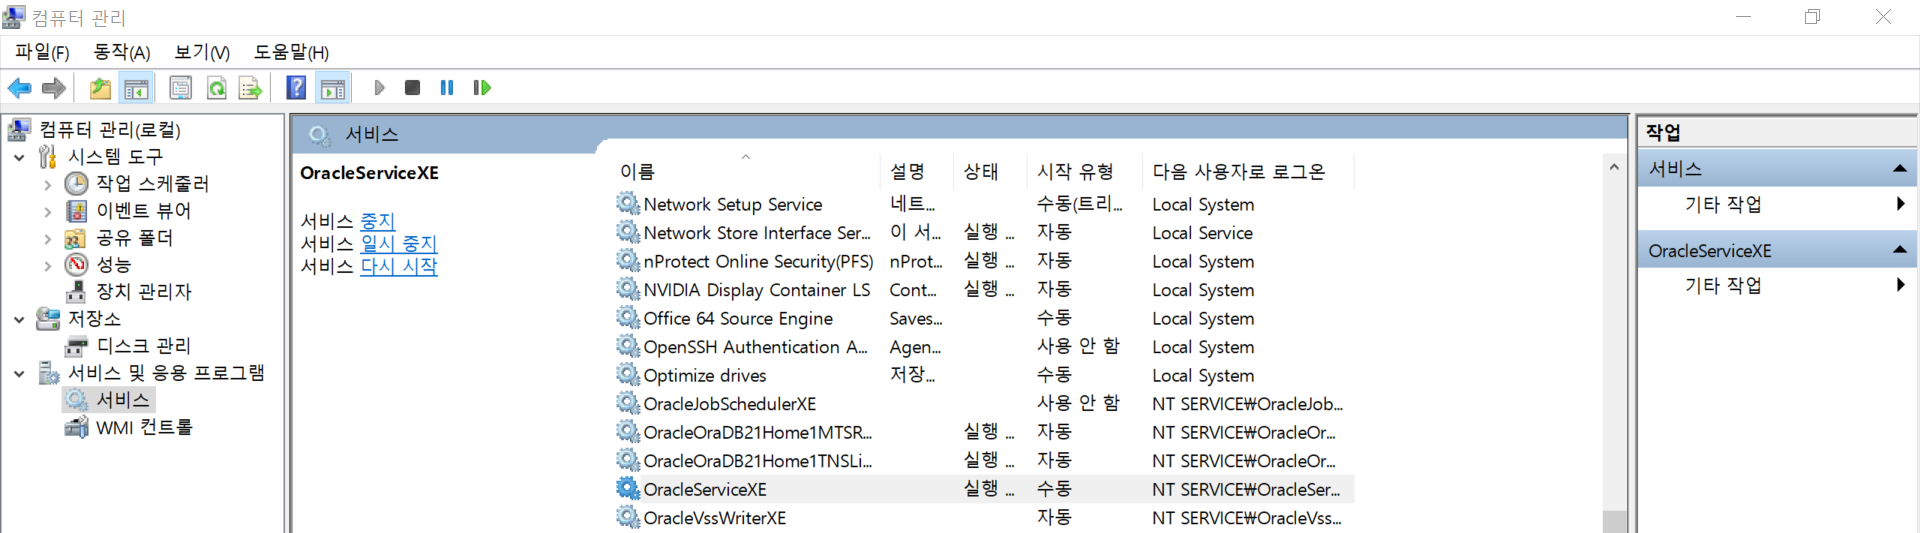Click the Stop Service square icon
This screenshot has width=1920, height=533.
pyautogui.click(x=412, y=88)
